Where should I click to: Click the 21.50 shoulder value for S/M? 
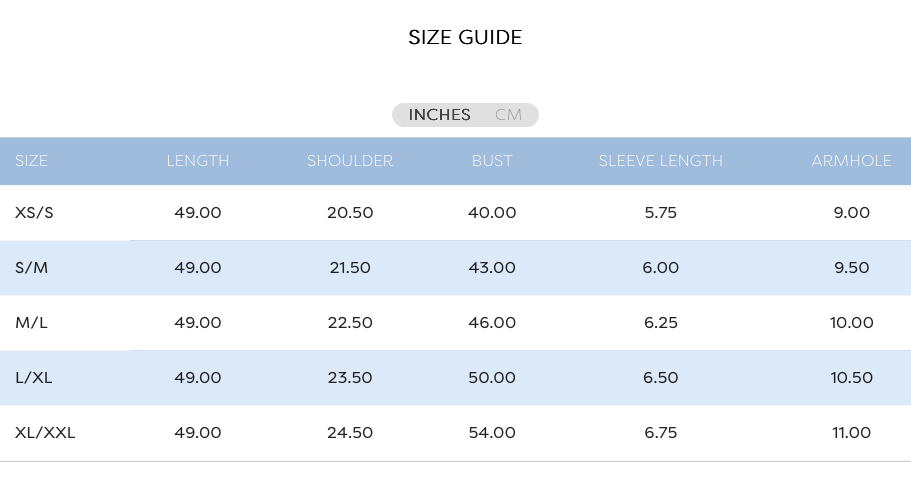[x=350, y=268]
